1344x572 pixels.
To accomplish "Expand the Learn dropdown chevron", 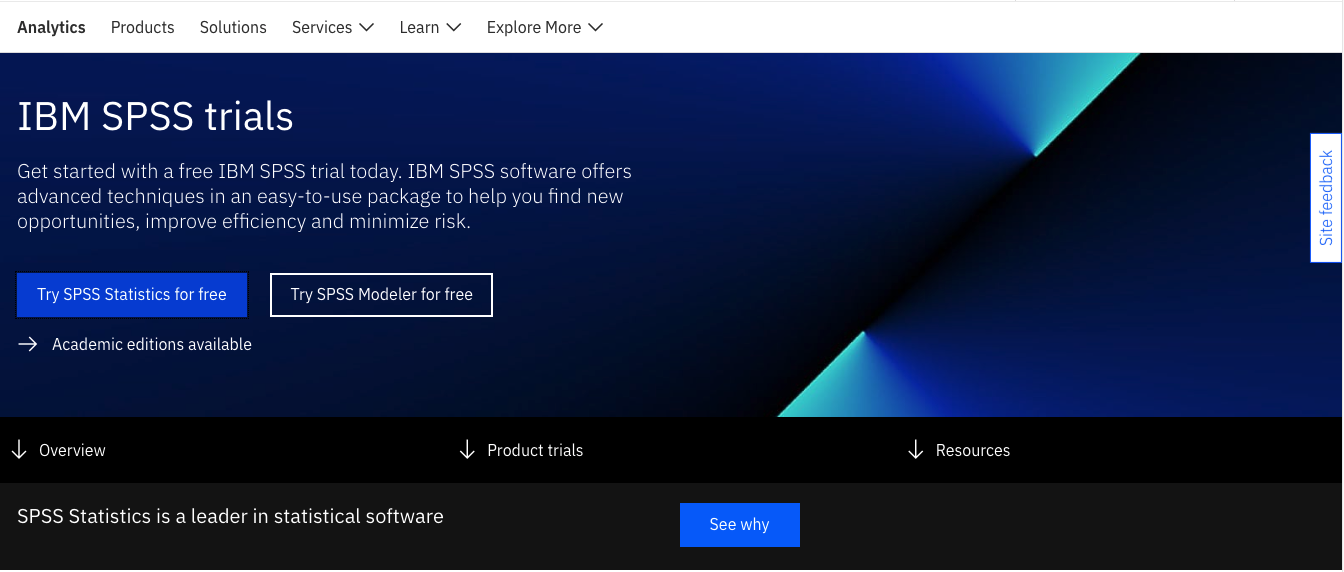I will point(453,28).
